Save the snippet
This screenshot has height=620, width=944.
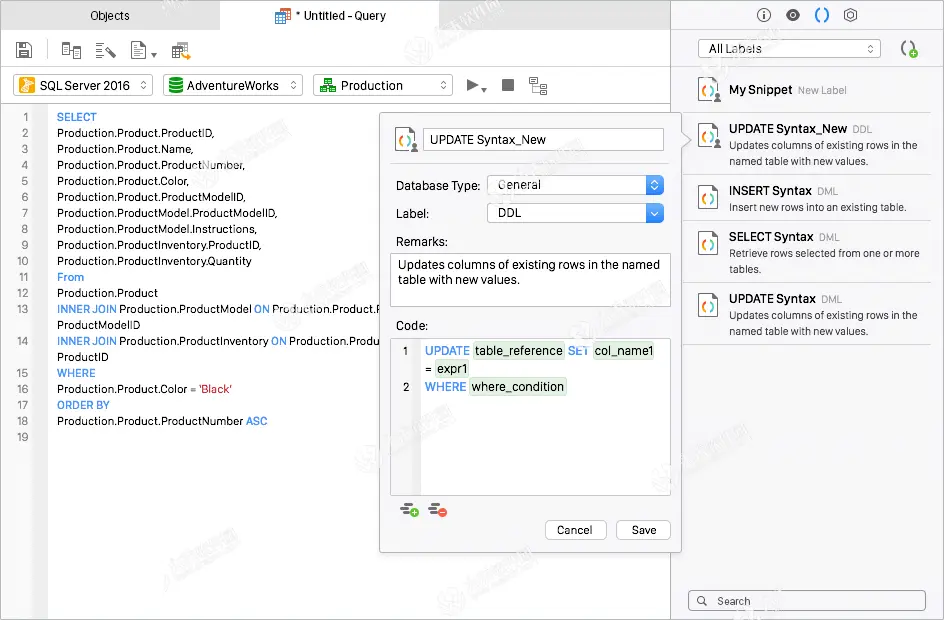(644, 530)
